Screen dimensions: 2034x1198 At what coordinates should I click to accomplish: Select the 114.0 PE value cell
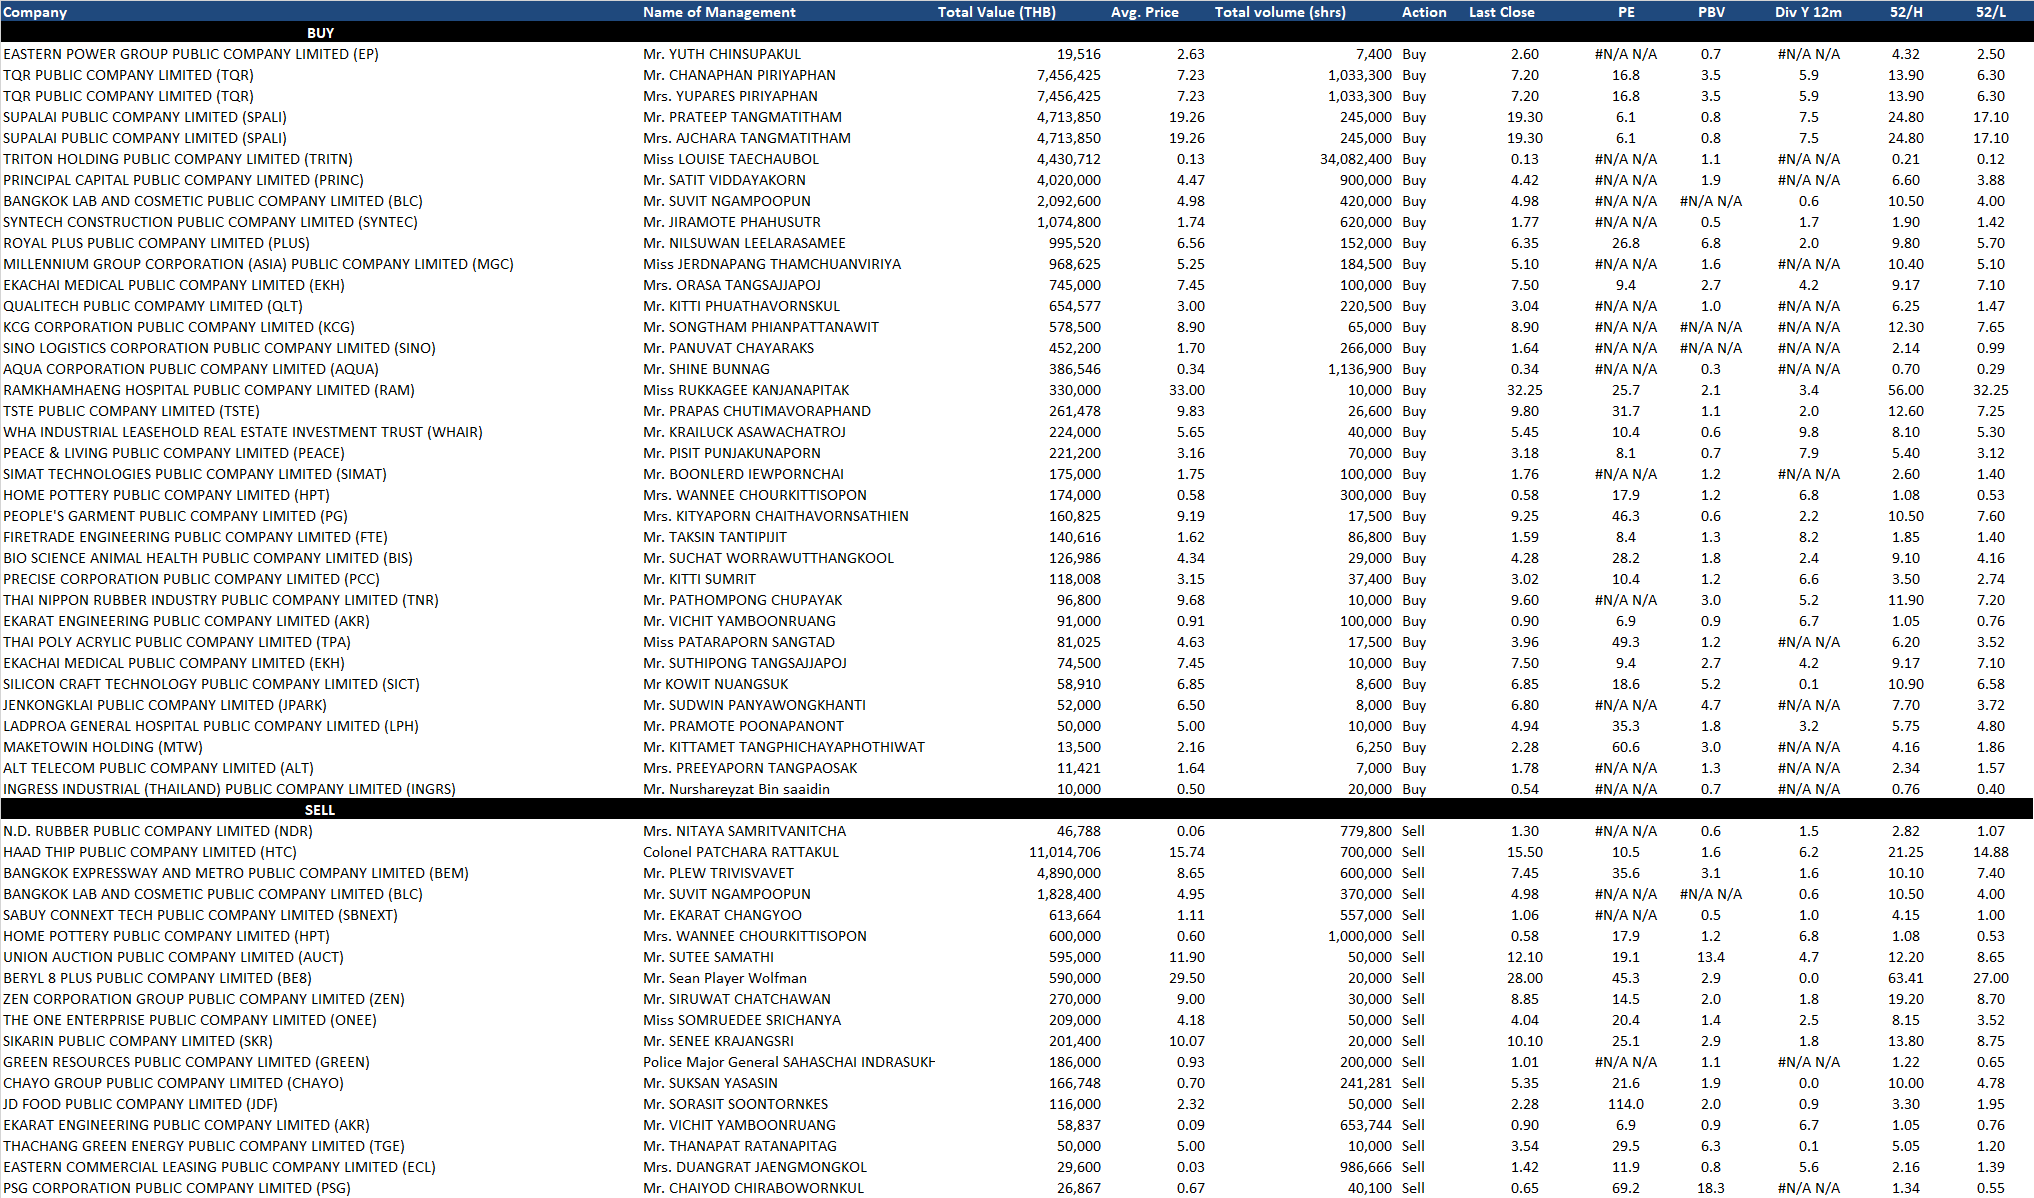1626,1104
